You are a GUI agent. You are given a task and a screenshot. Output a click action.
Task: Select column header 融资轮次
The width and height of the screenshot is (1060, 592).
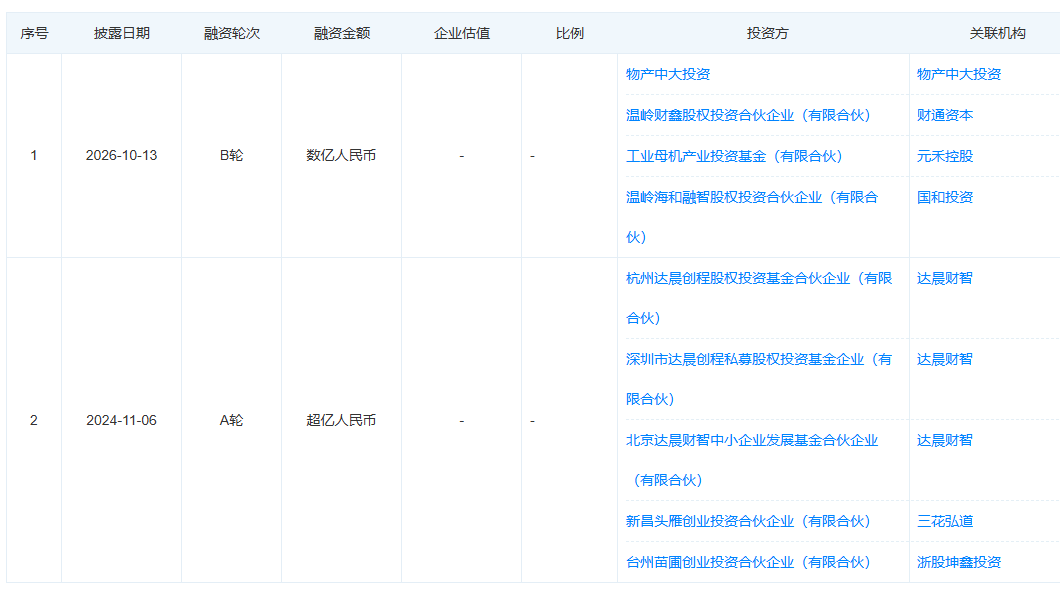232,33
